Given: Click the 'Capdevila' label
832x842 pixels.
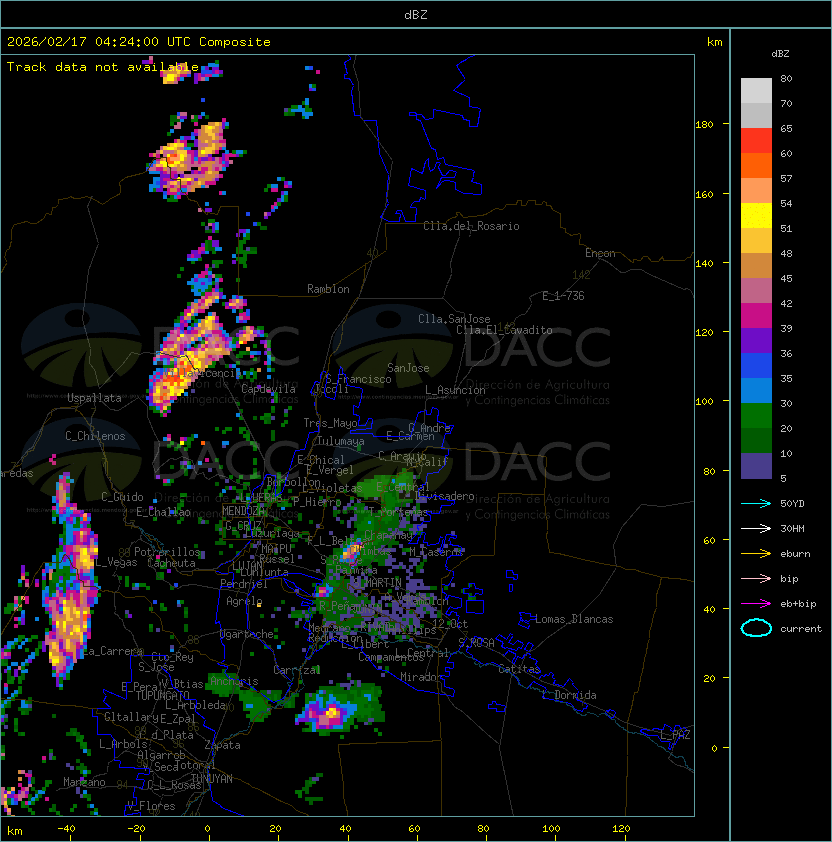Looking at the screenshot, I should 268,389.
